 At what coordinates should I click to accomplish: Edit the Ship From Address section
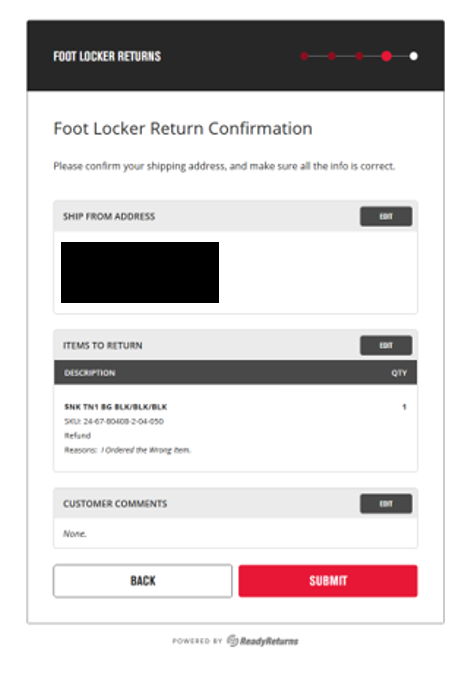(386, 216)
